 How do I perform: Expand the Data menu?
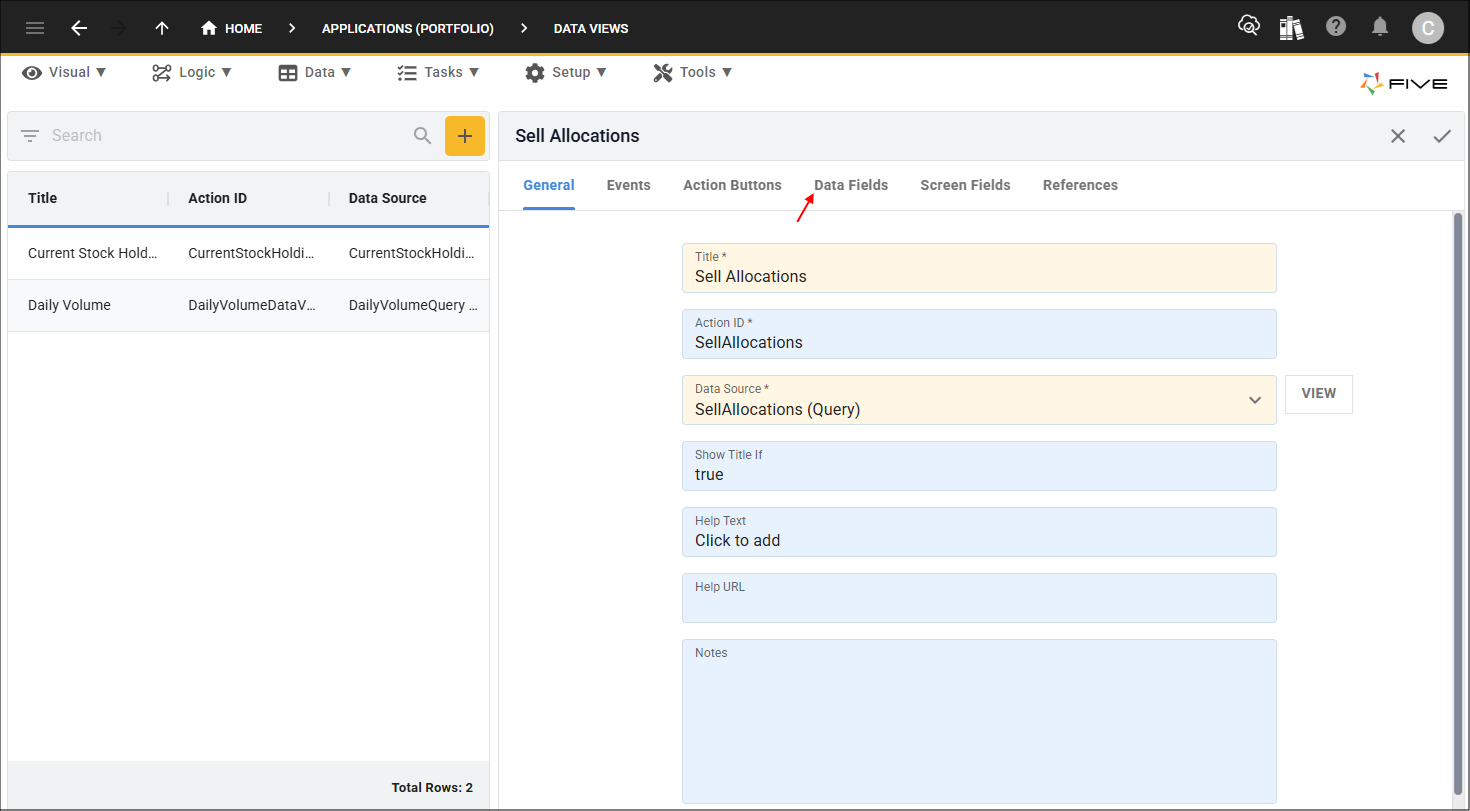(x=315, y=72)
